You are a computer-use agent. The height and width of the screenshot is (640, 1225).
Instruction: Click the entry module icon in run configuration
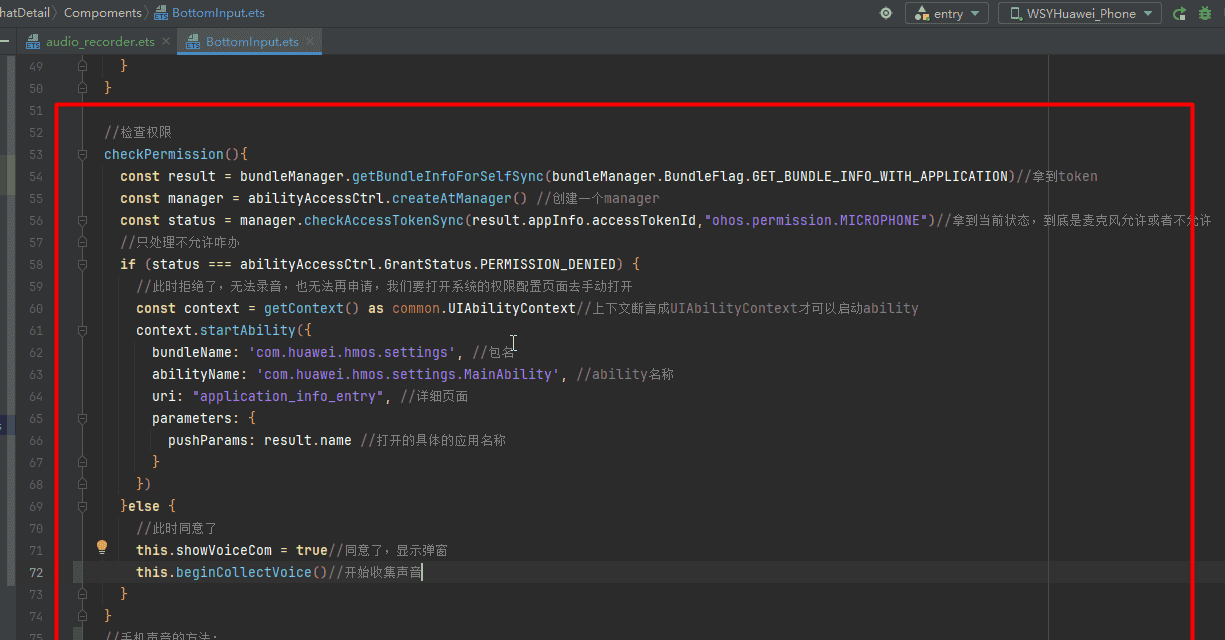point(921,13)
